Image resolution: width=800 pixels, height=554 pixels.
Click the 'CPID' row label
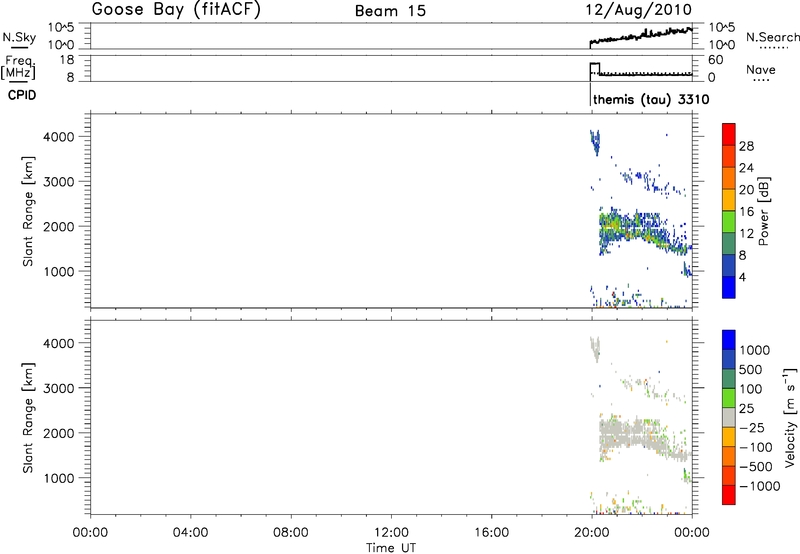22,95
